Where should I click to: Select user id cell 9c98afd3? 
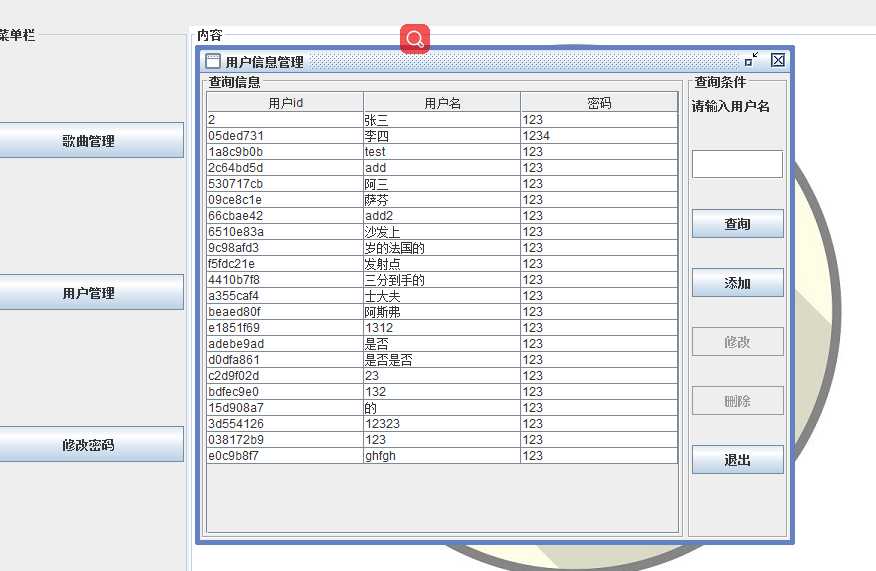pyautogui.click(x=285, y=248)
